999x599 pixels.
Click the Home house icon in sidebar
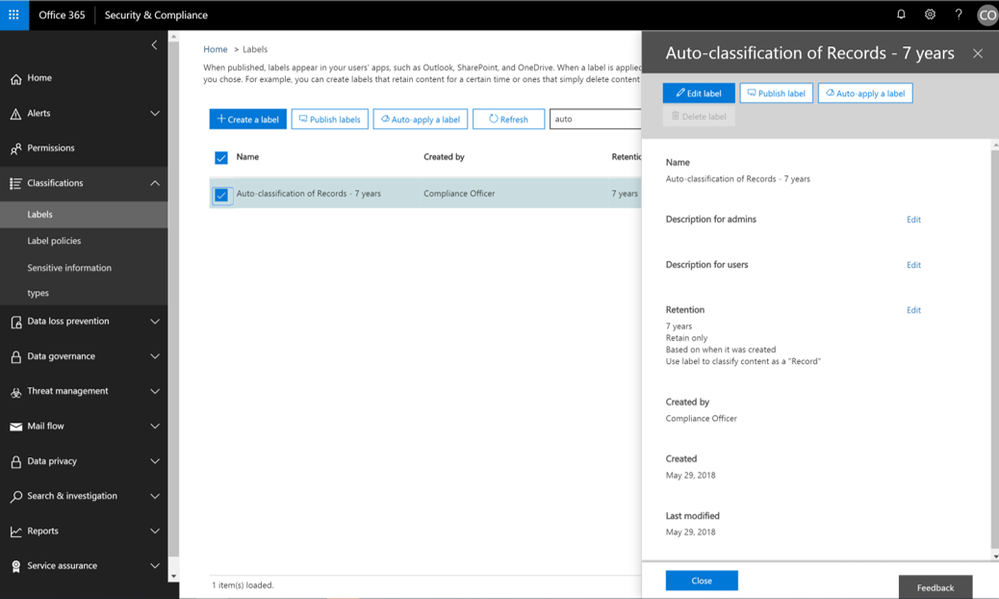coord(15,78)
